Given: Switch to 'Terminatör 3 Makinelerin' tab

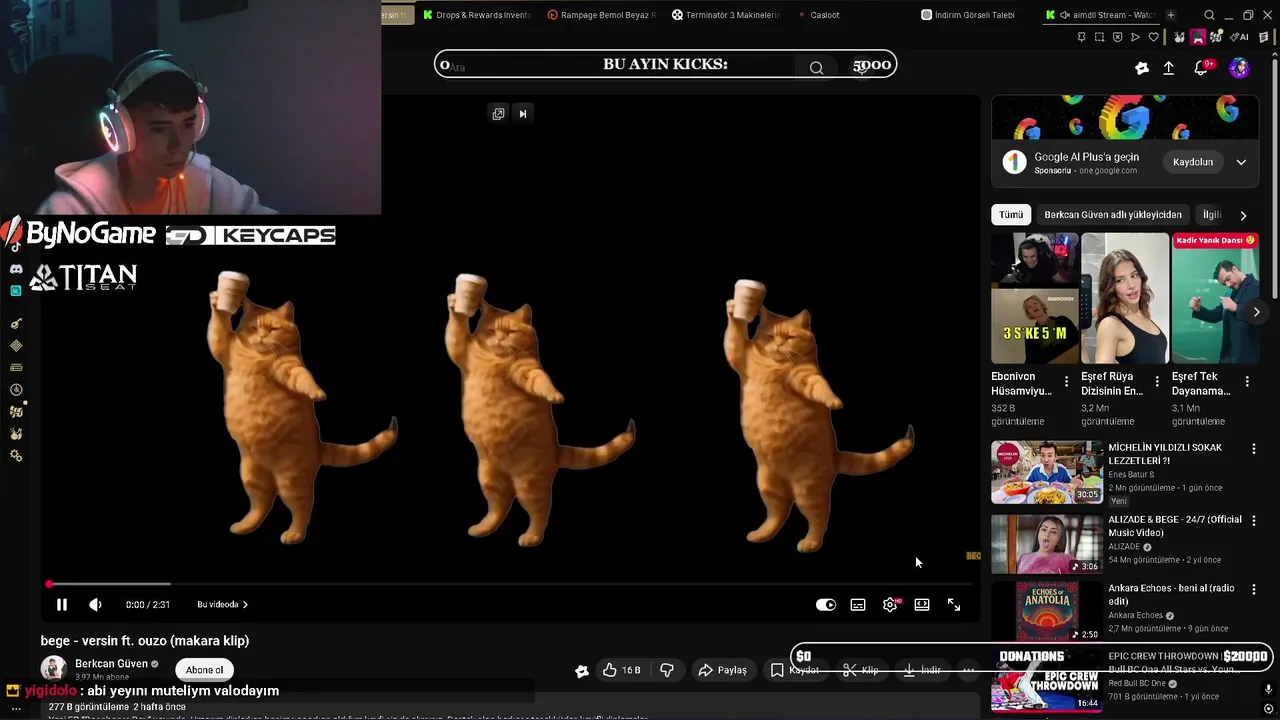Looking at the screenshot, I should point(727,15).
